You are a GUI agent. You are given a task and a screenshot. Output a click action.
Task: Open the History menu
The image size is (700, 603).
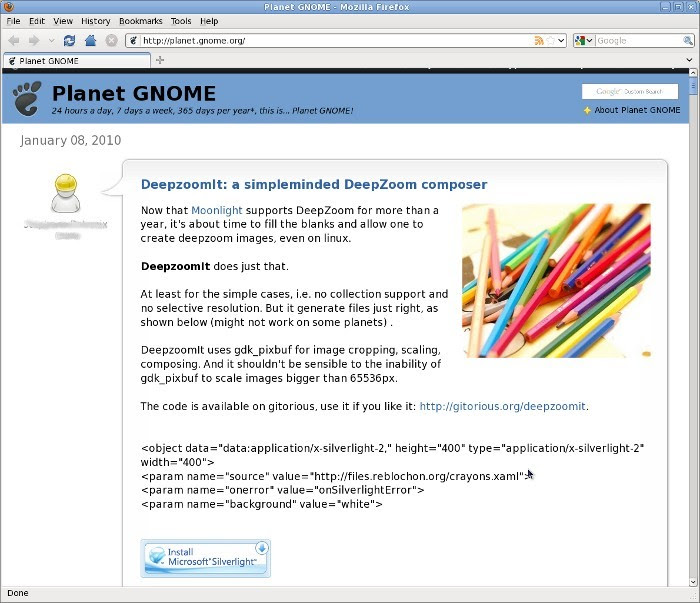pos(96,21)
